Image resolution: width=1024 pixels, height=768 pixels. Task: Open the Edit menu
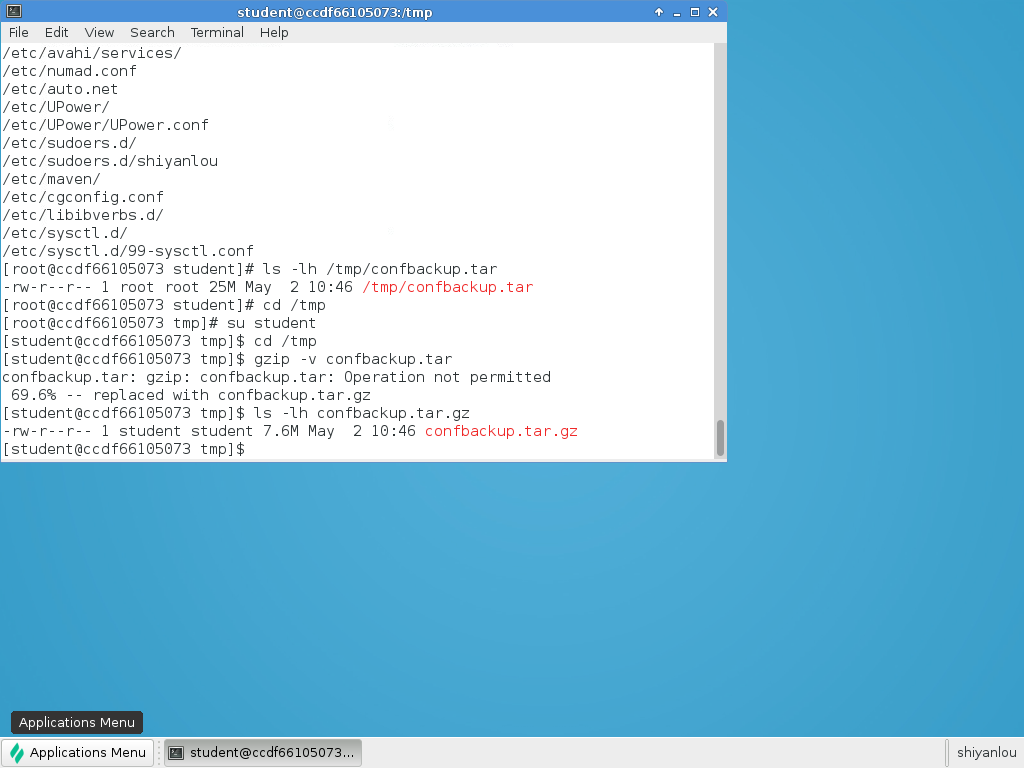pos(56,32)
